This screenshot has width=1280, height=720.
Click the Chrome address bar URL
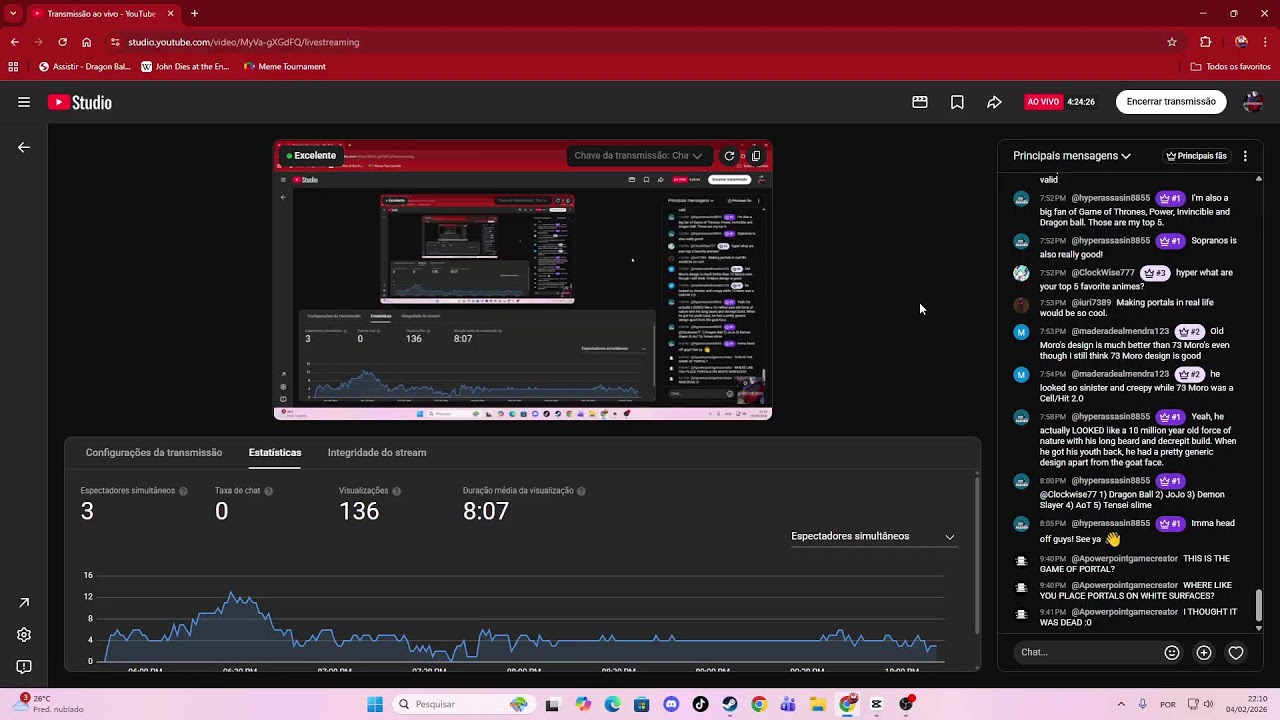(x=244, y=42)
